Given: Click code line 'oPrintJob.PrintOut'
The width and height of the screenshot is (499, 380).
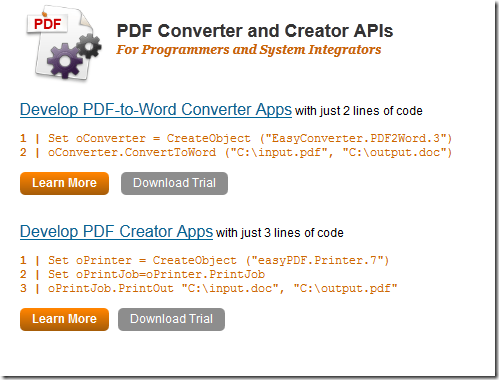Looking at the screenshot, I should (209, 288).
